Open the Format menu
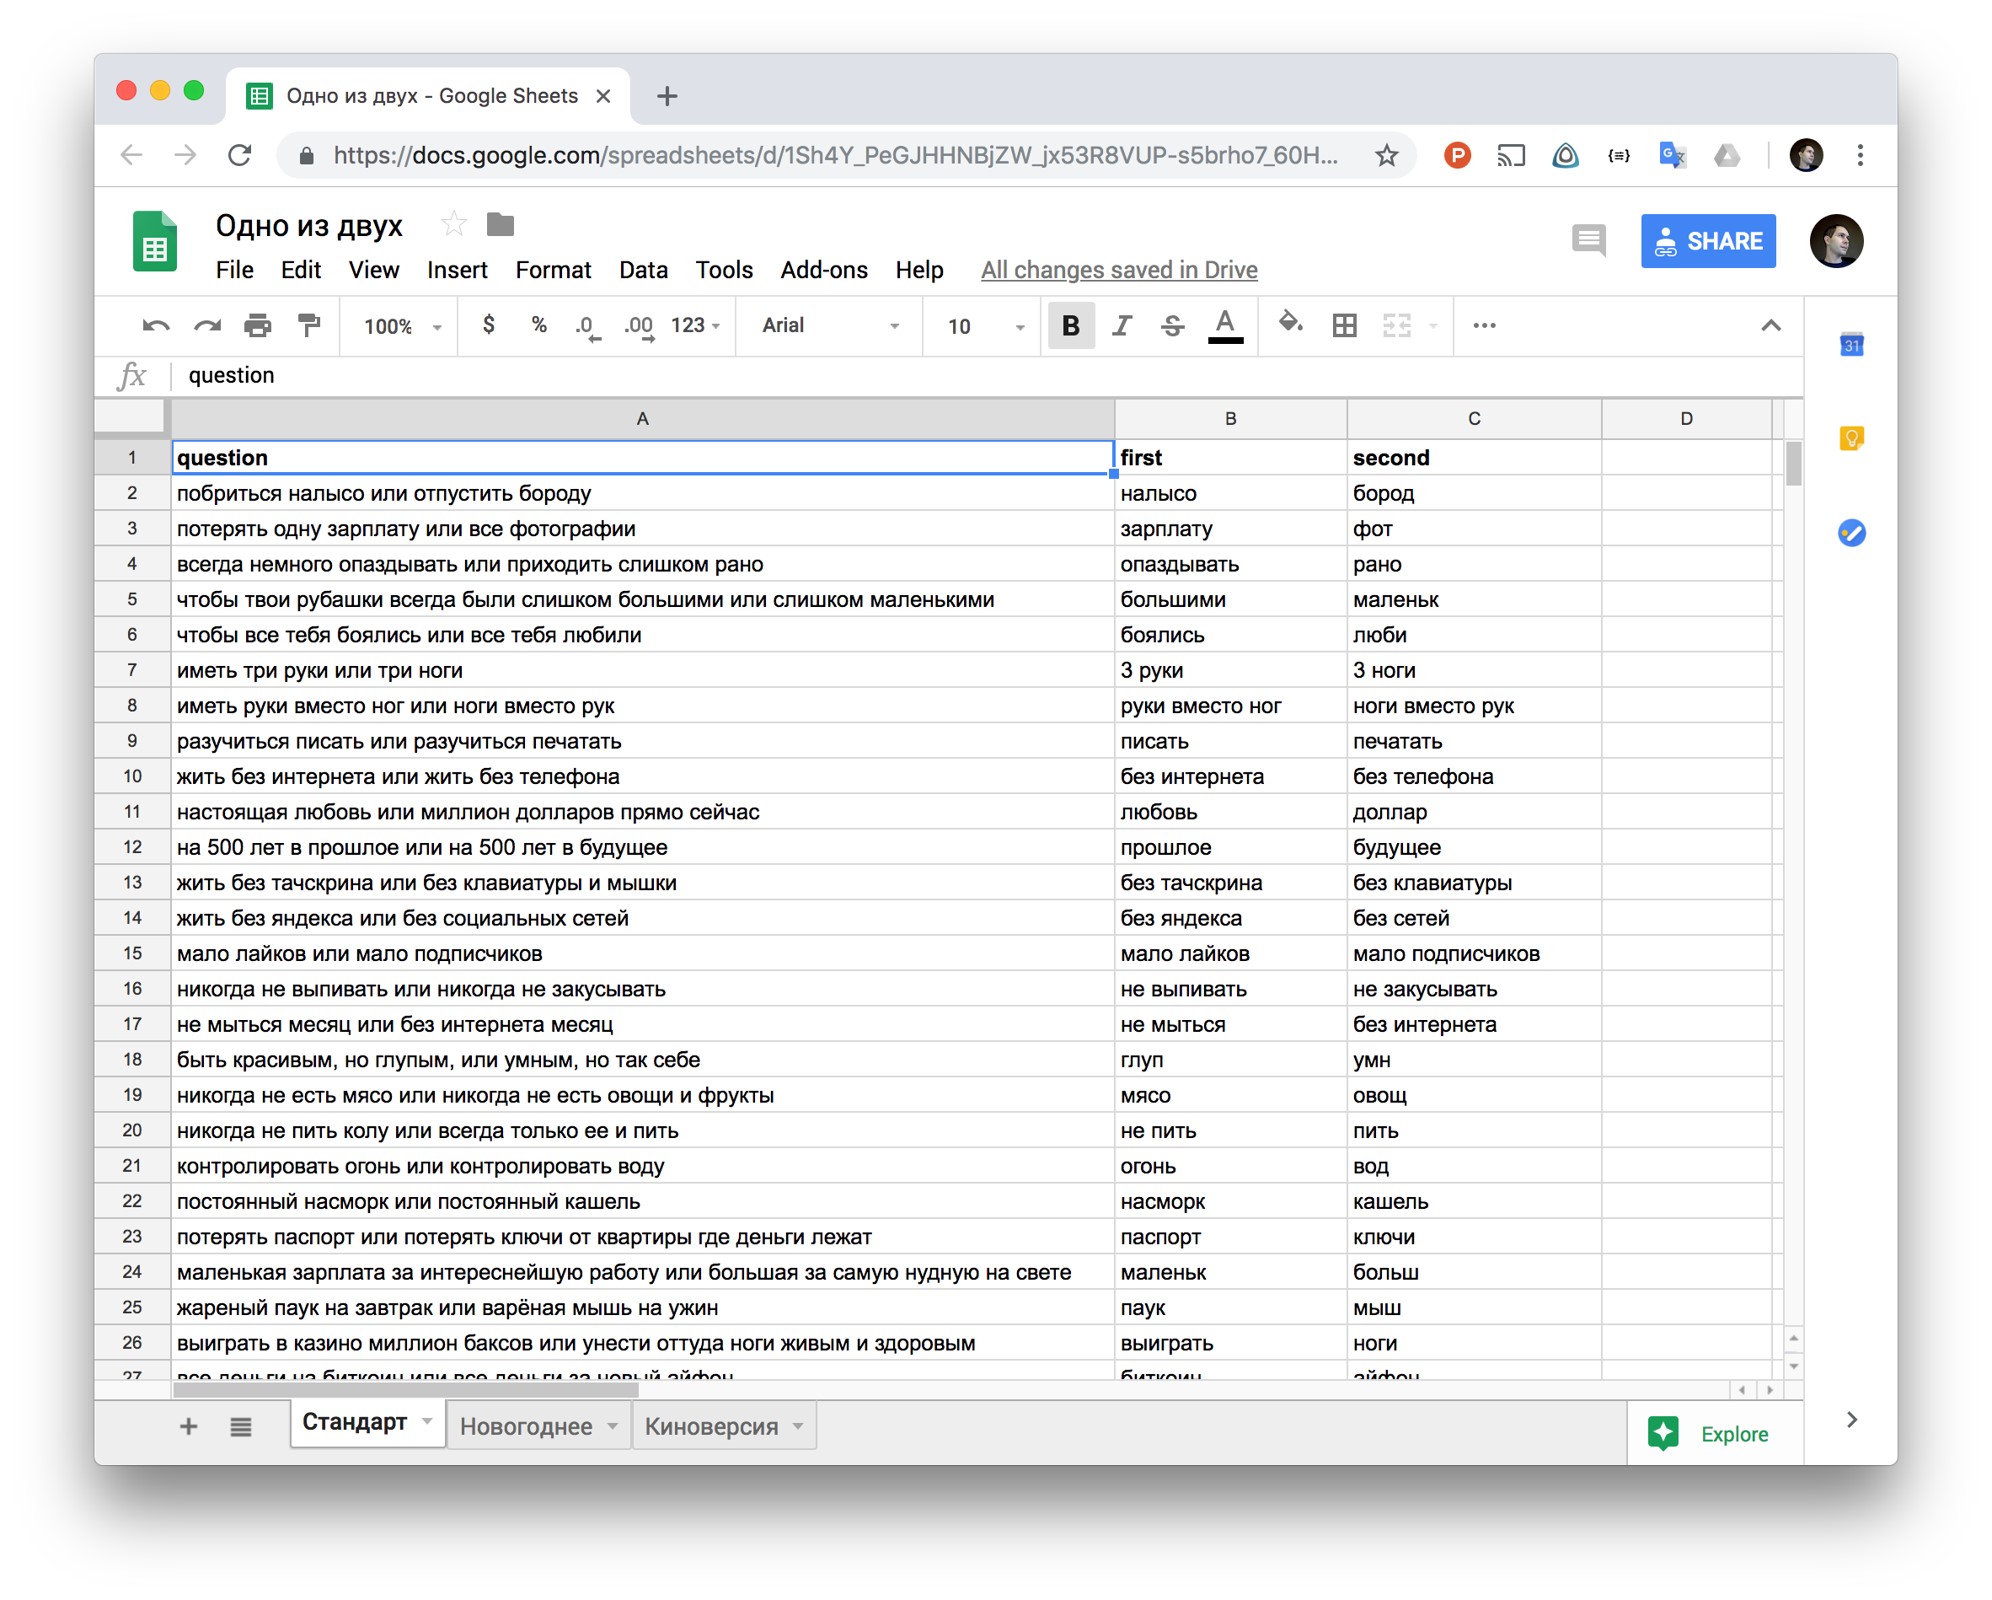 (x=552, y=270)
